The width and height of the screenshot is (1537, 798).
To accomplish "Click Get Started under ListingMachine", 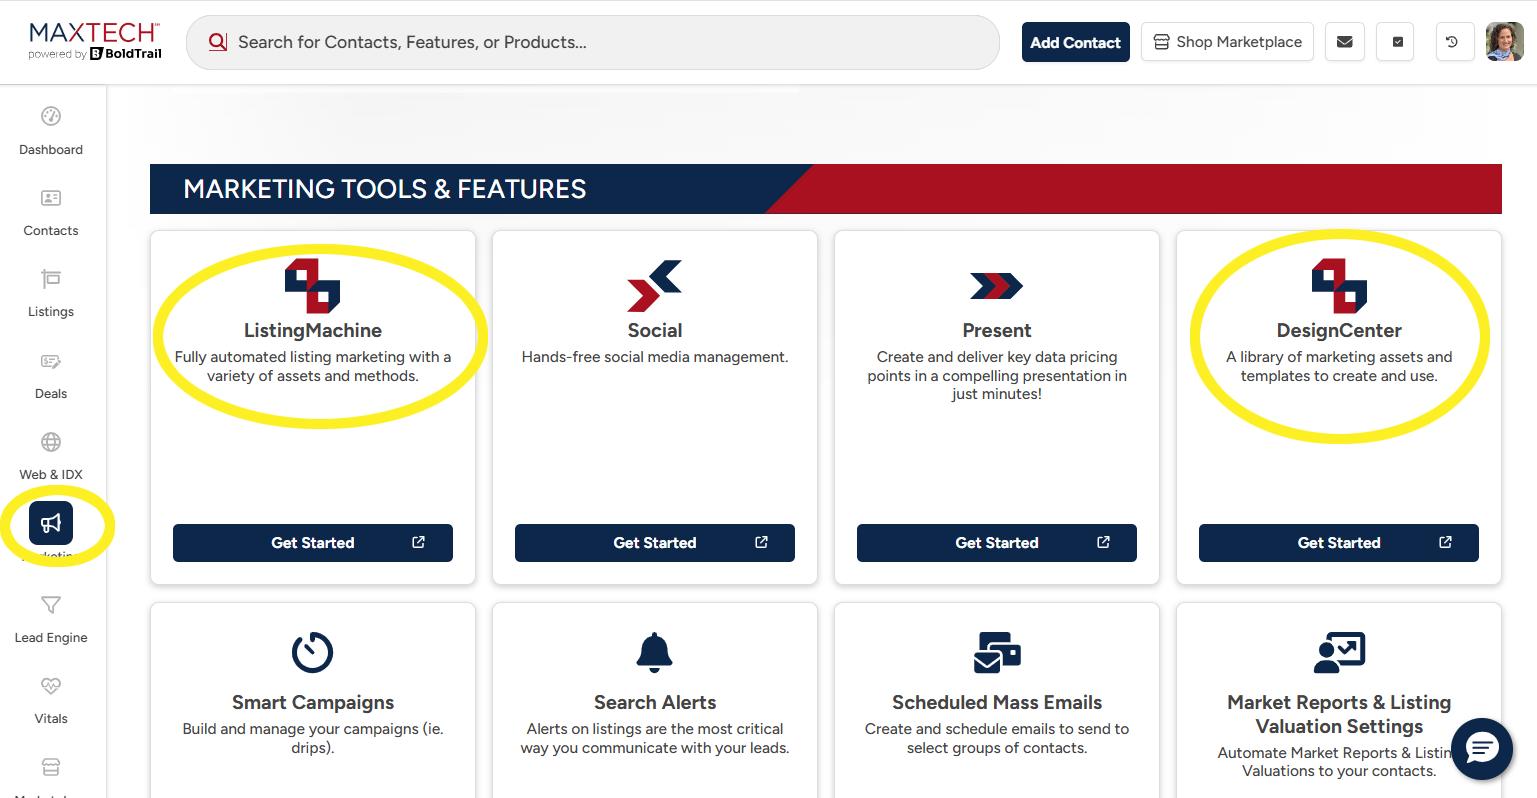I will point(313,543).
